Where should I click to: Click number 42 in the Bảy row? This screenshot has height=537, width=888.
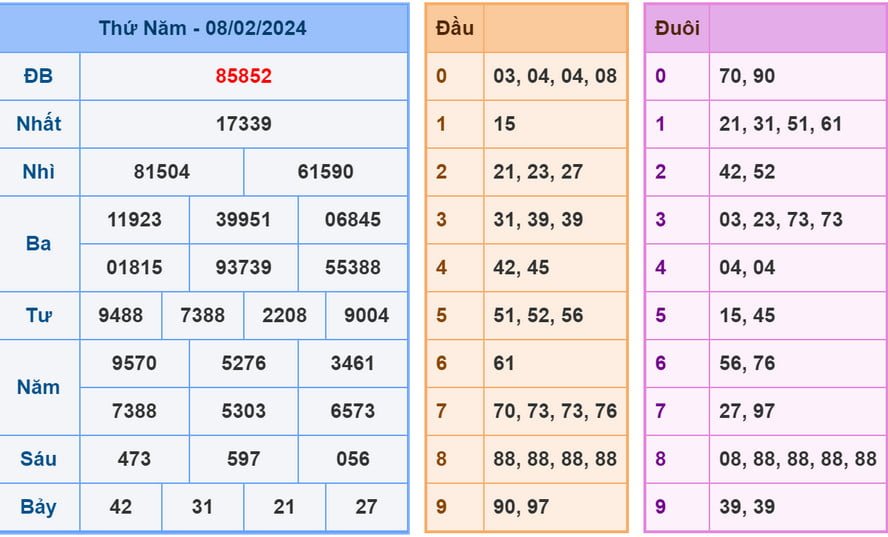[x=121, y=507]
